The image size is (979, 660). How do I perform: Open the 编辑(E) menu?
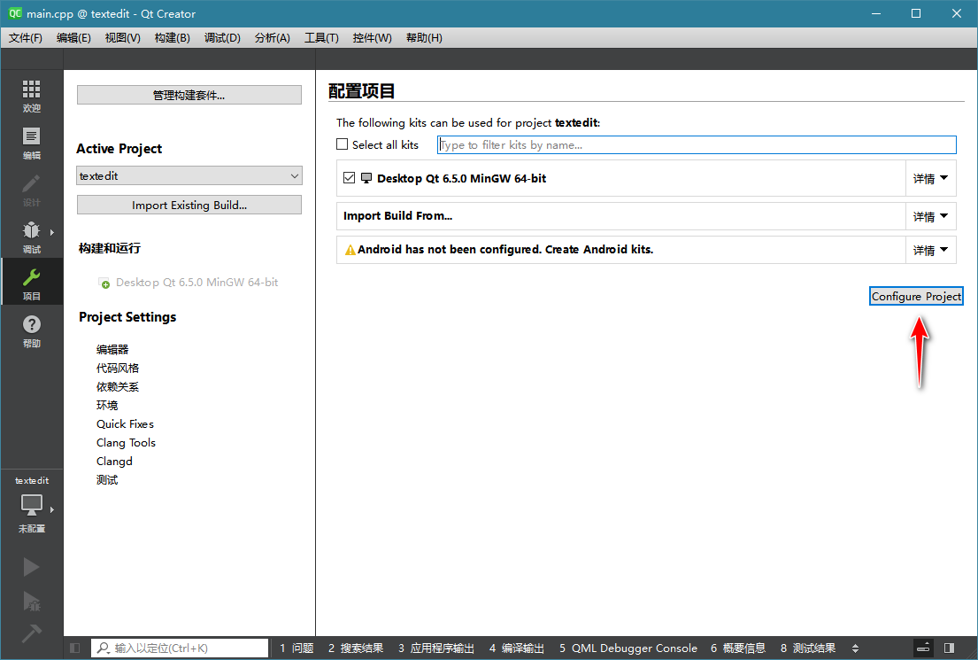74,38
